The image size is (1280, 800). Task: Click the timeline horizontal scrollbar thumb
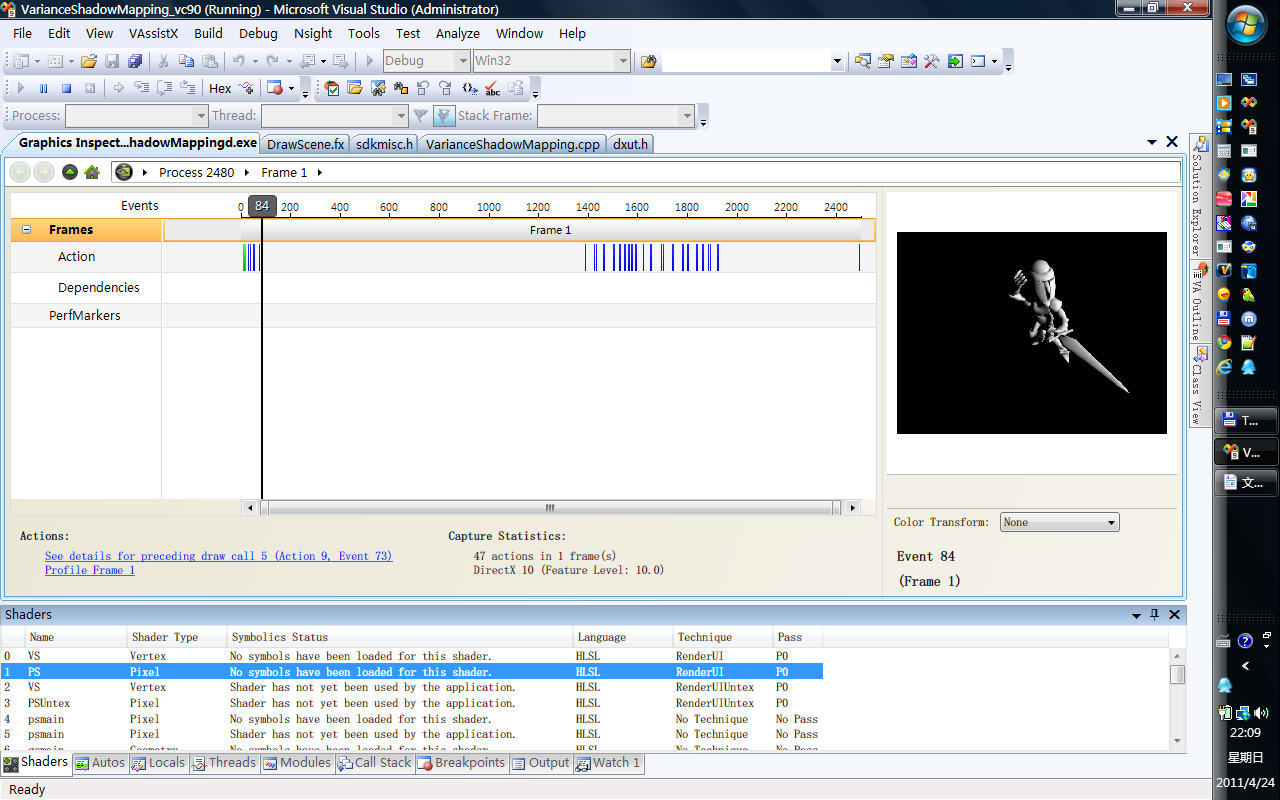549,508
